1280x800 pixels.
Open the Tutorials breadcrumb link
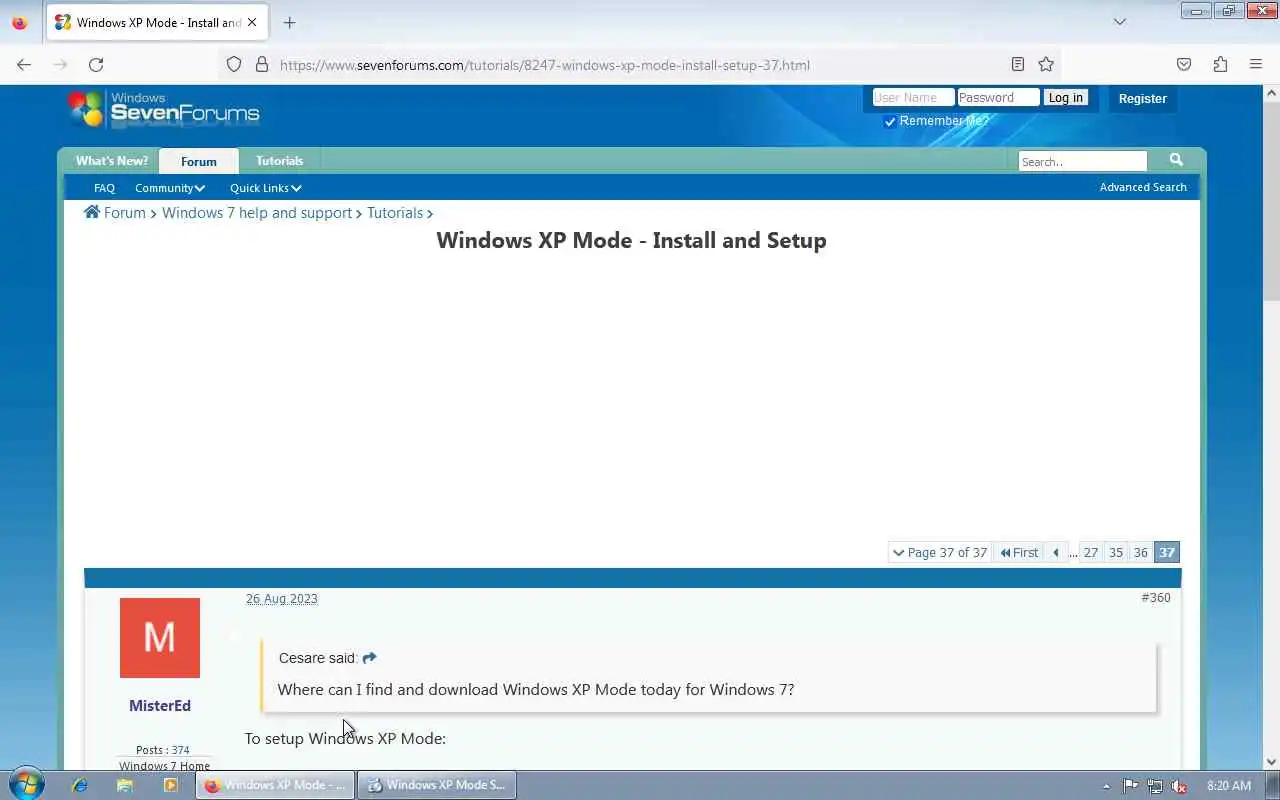coord(395,212)
